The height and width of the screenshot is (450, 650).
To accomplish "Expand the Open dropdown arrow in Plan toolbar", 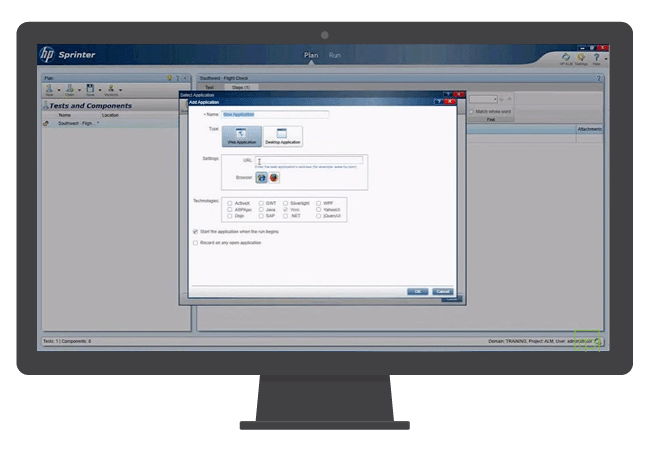I will [x=79, y=90].
